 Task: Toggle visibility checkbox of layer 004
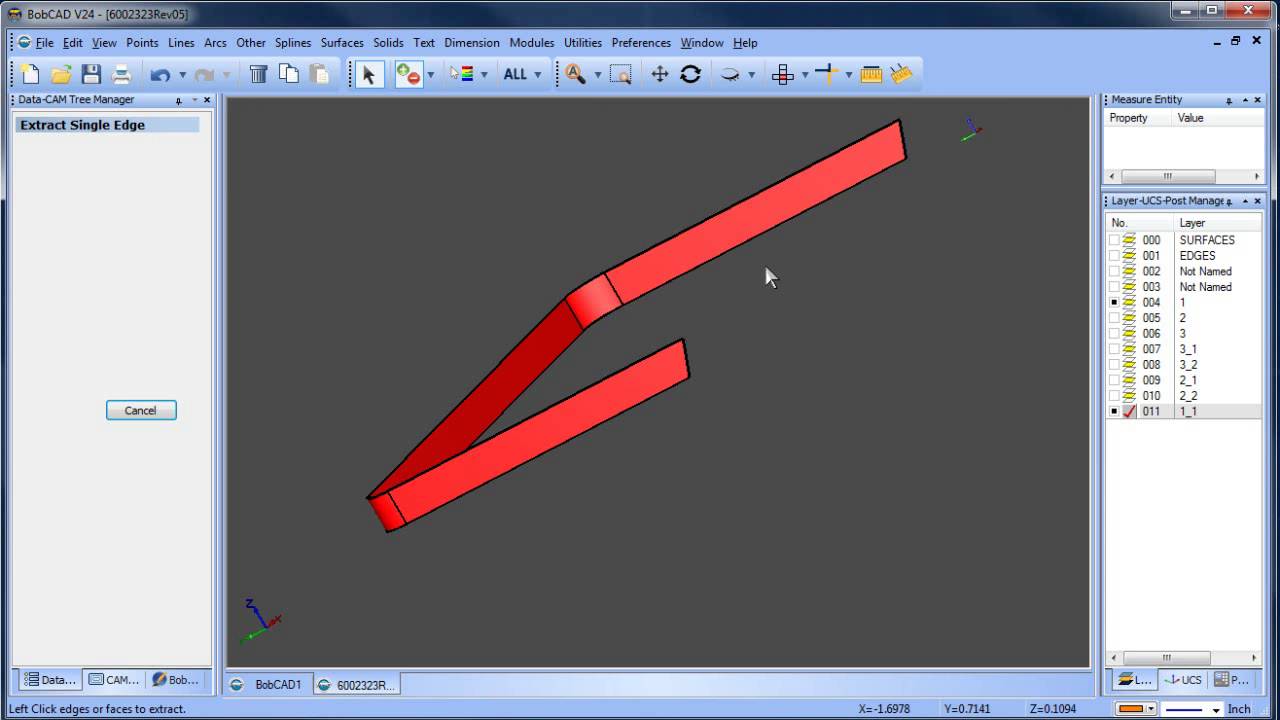coord(1114,302)
